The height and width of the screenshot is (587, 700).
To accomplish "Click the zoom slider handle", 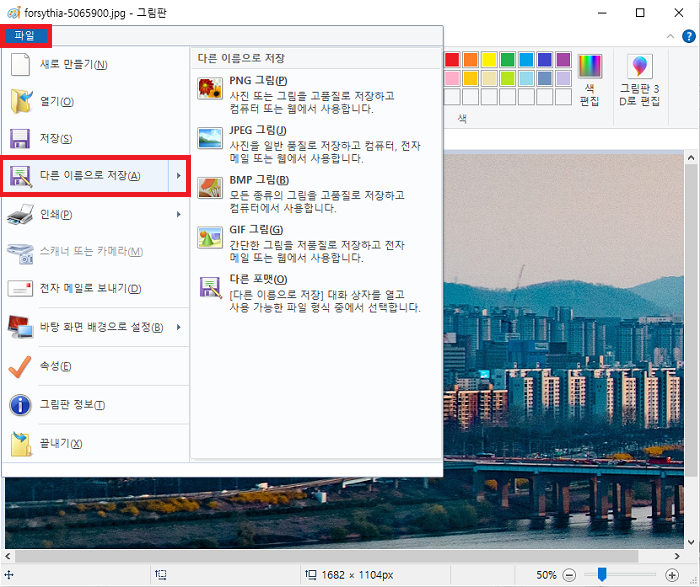I will [x=602, y=575].
